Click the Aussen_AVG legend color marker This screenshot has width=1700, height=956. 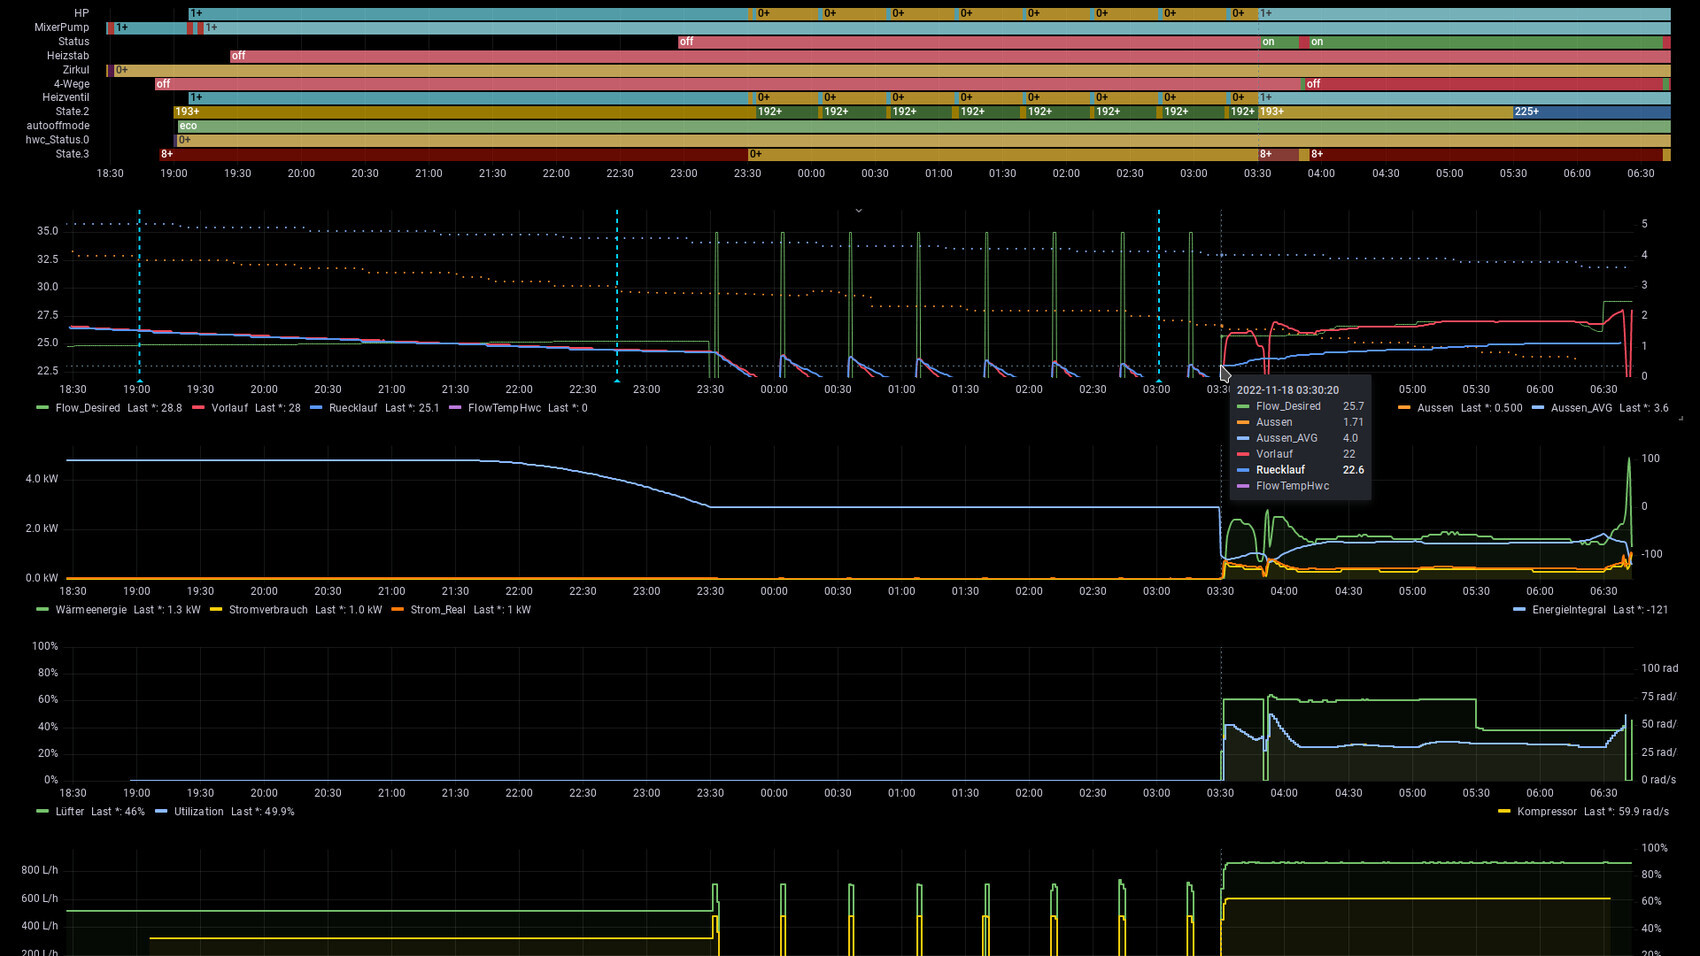point(1537,408)
